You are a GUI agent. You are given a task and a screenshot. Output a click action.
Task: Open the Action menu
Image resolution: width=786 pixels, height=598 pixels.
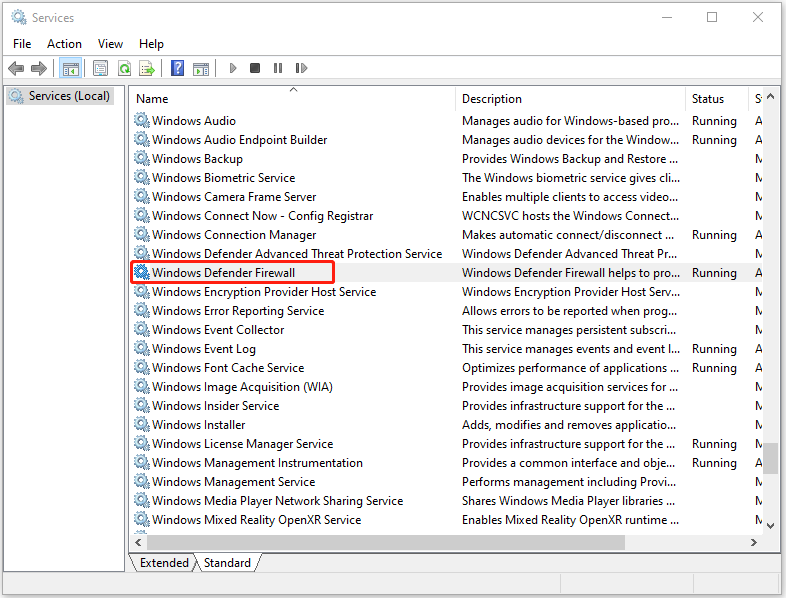[64, 44]
